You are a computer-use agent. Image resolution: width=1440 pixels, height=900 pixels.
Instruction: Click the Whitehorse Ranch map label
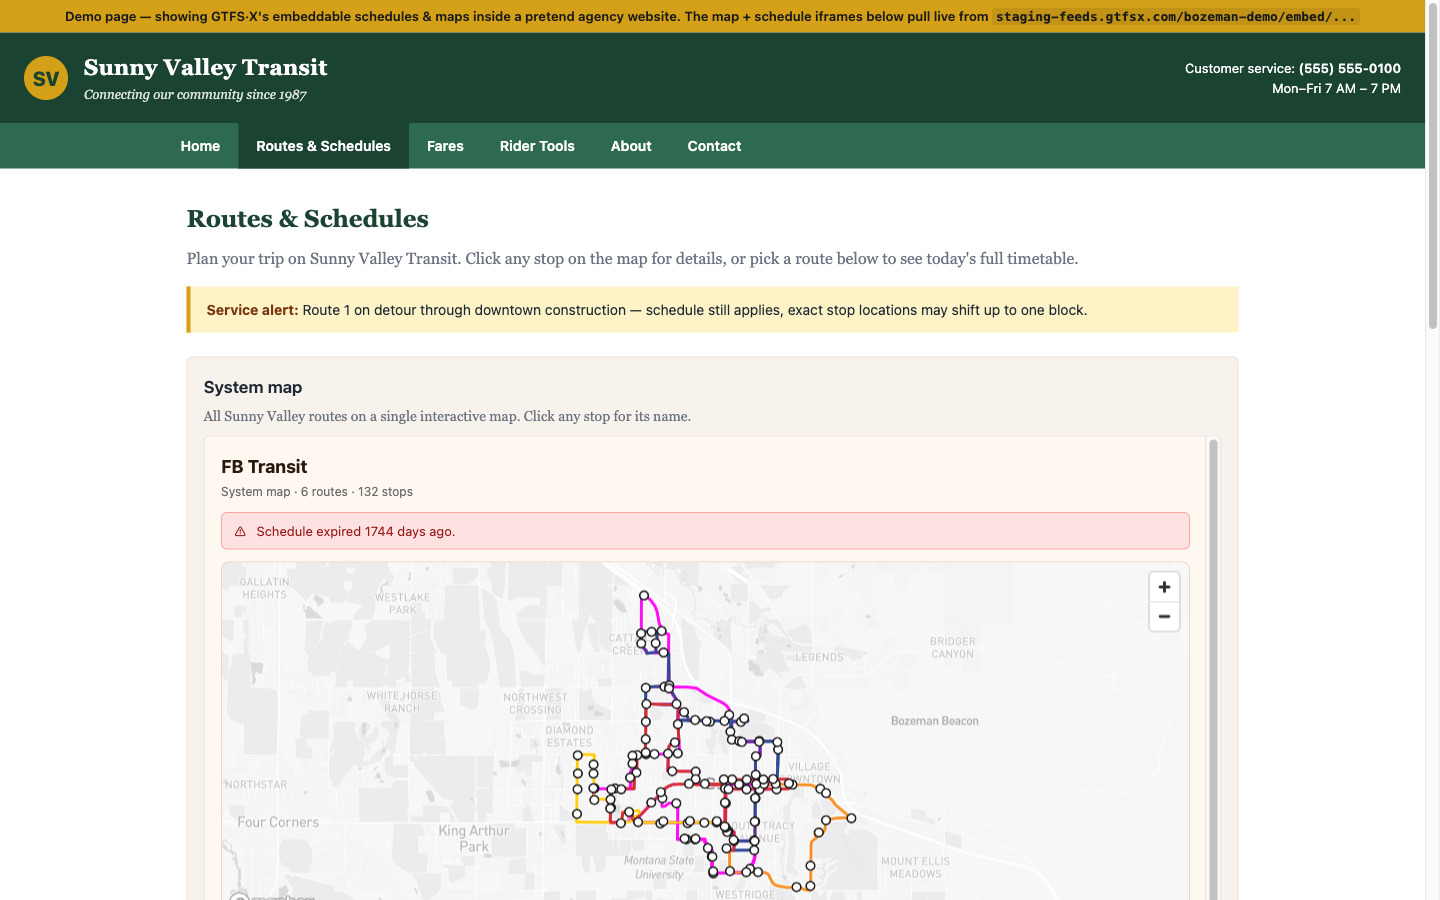coord(402,702)
